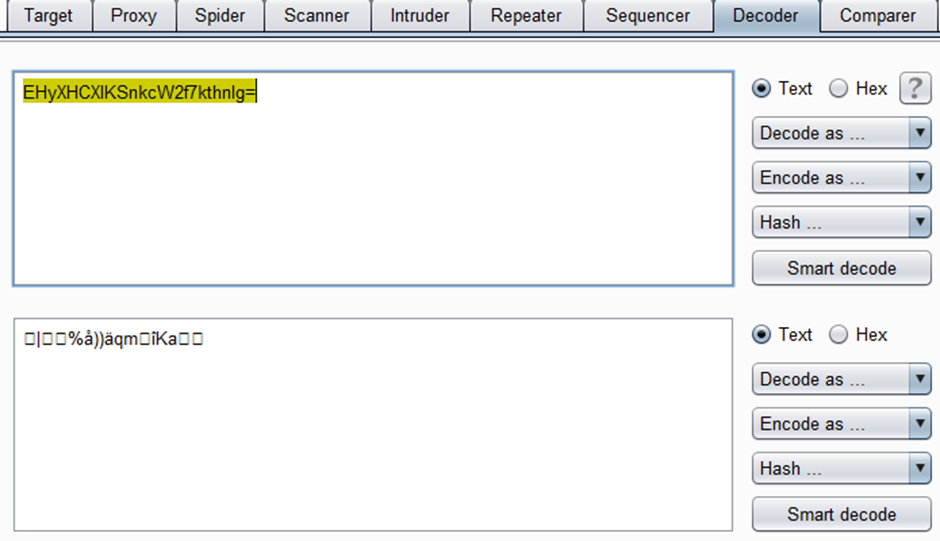The height and width of the screenshot is (541, 940).
Task: Open the top 'Decode as ...' dropdown
Action: (842, 133)
